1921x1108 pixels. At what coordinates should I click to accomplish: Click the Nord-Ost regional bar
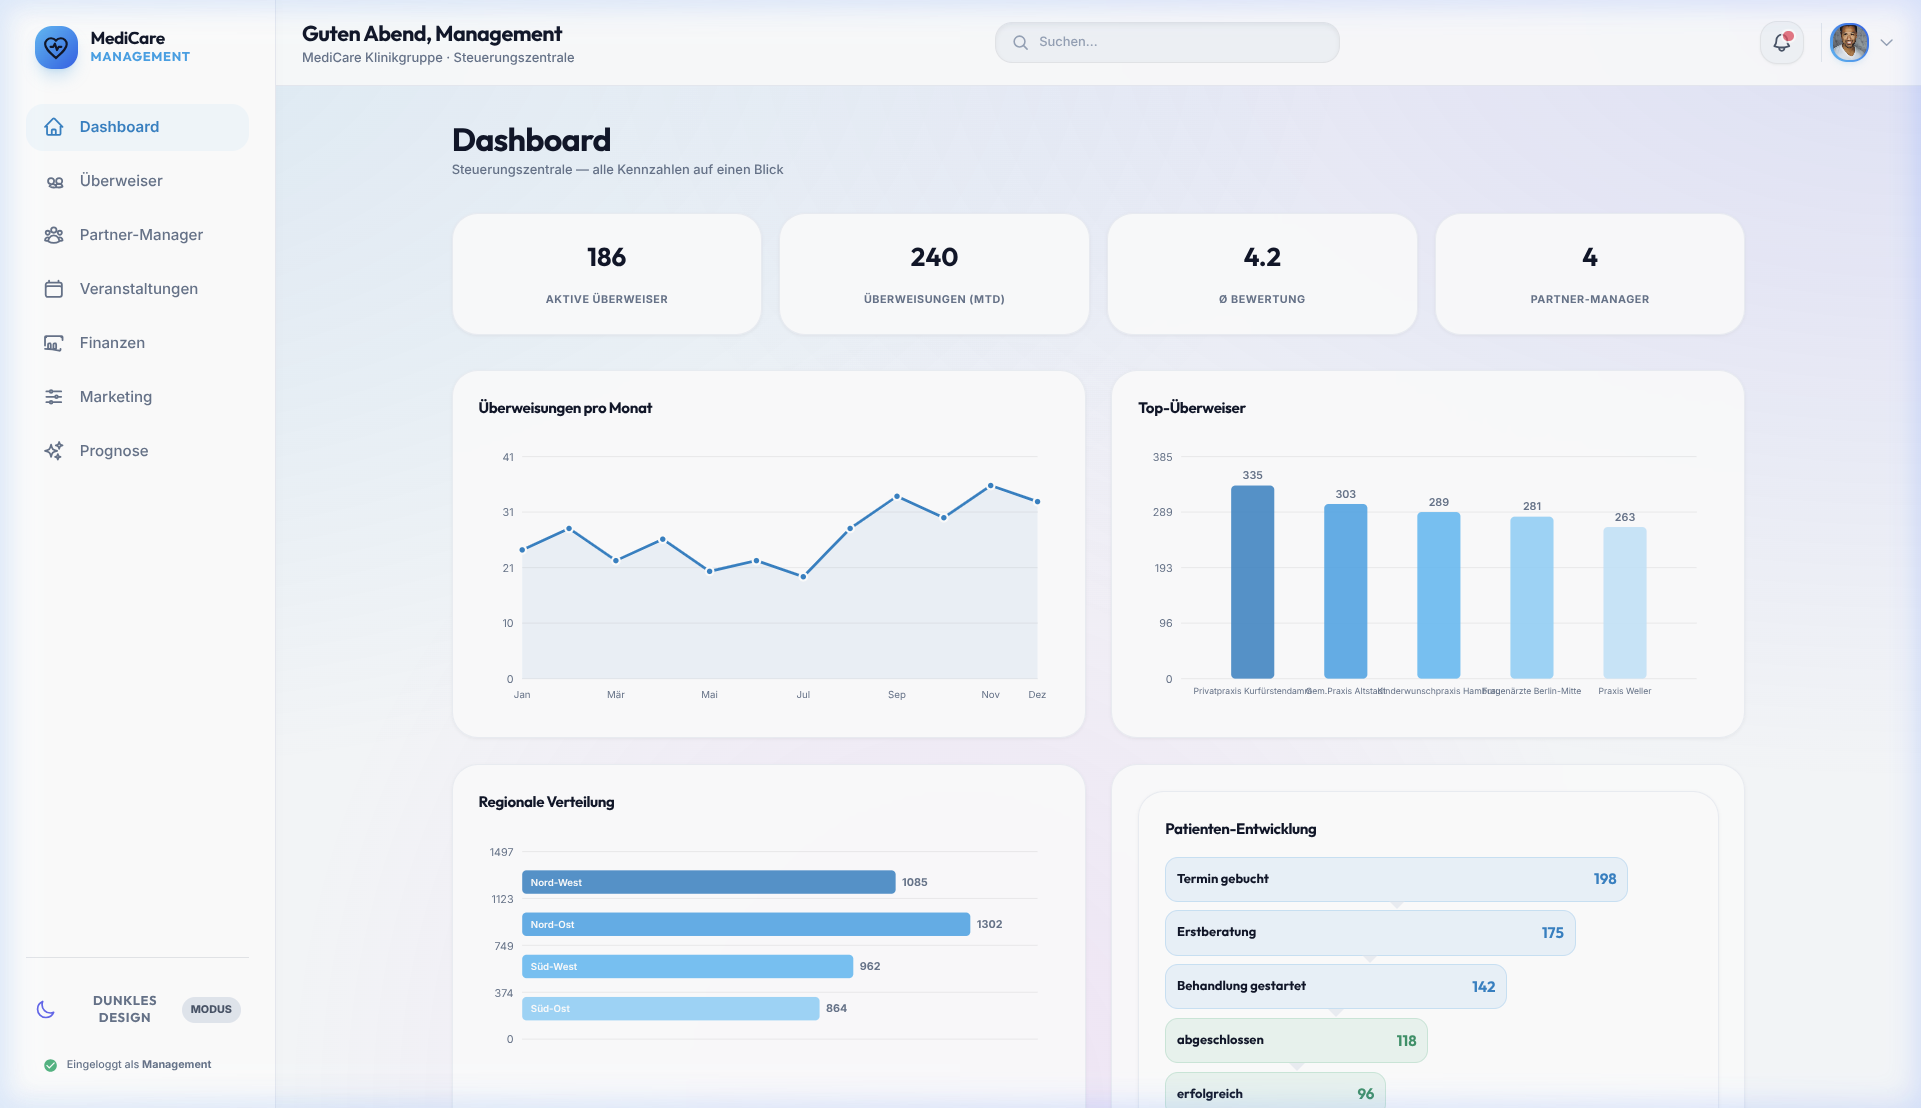746,924
